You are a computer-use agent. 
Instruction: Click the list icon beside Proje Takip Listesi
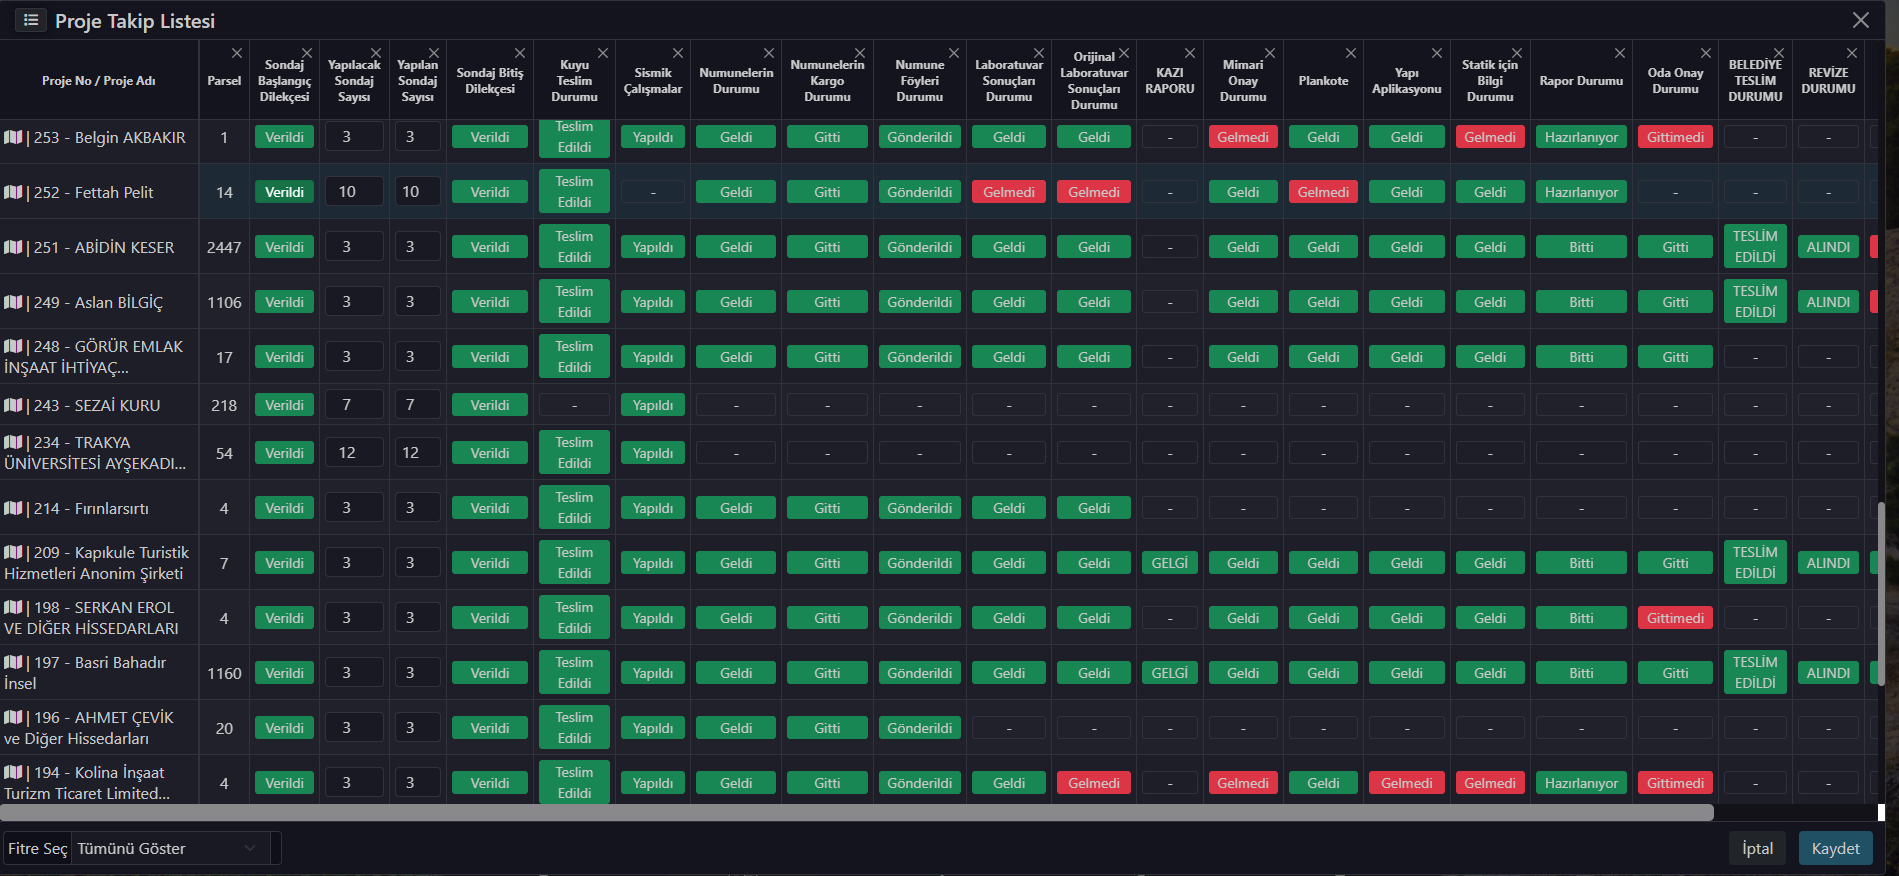coord(31,20)
